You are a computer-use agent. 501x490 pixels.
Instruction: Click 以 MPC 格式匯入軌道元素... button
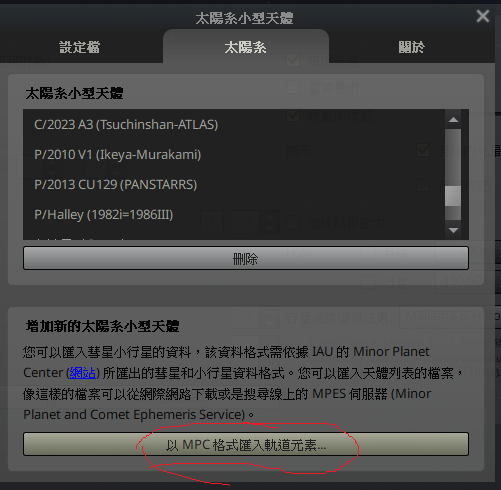(246, 444)
